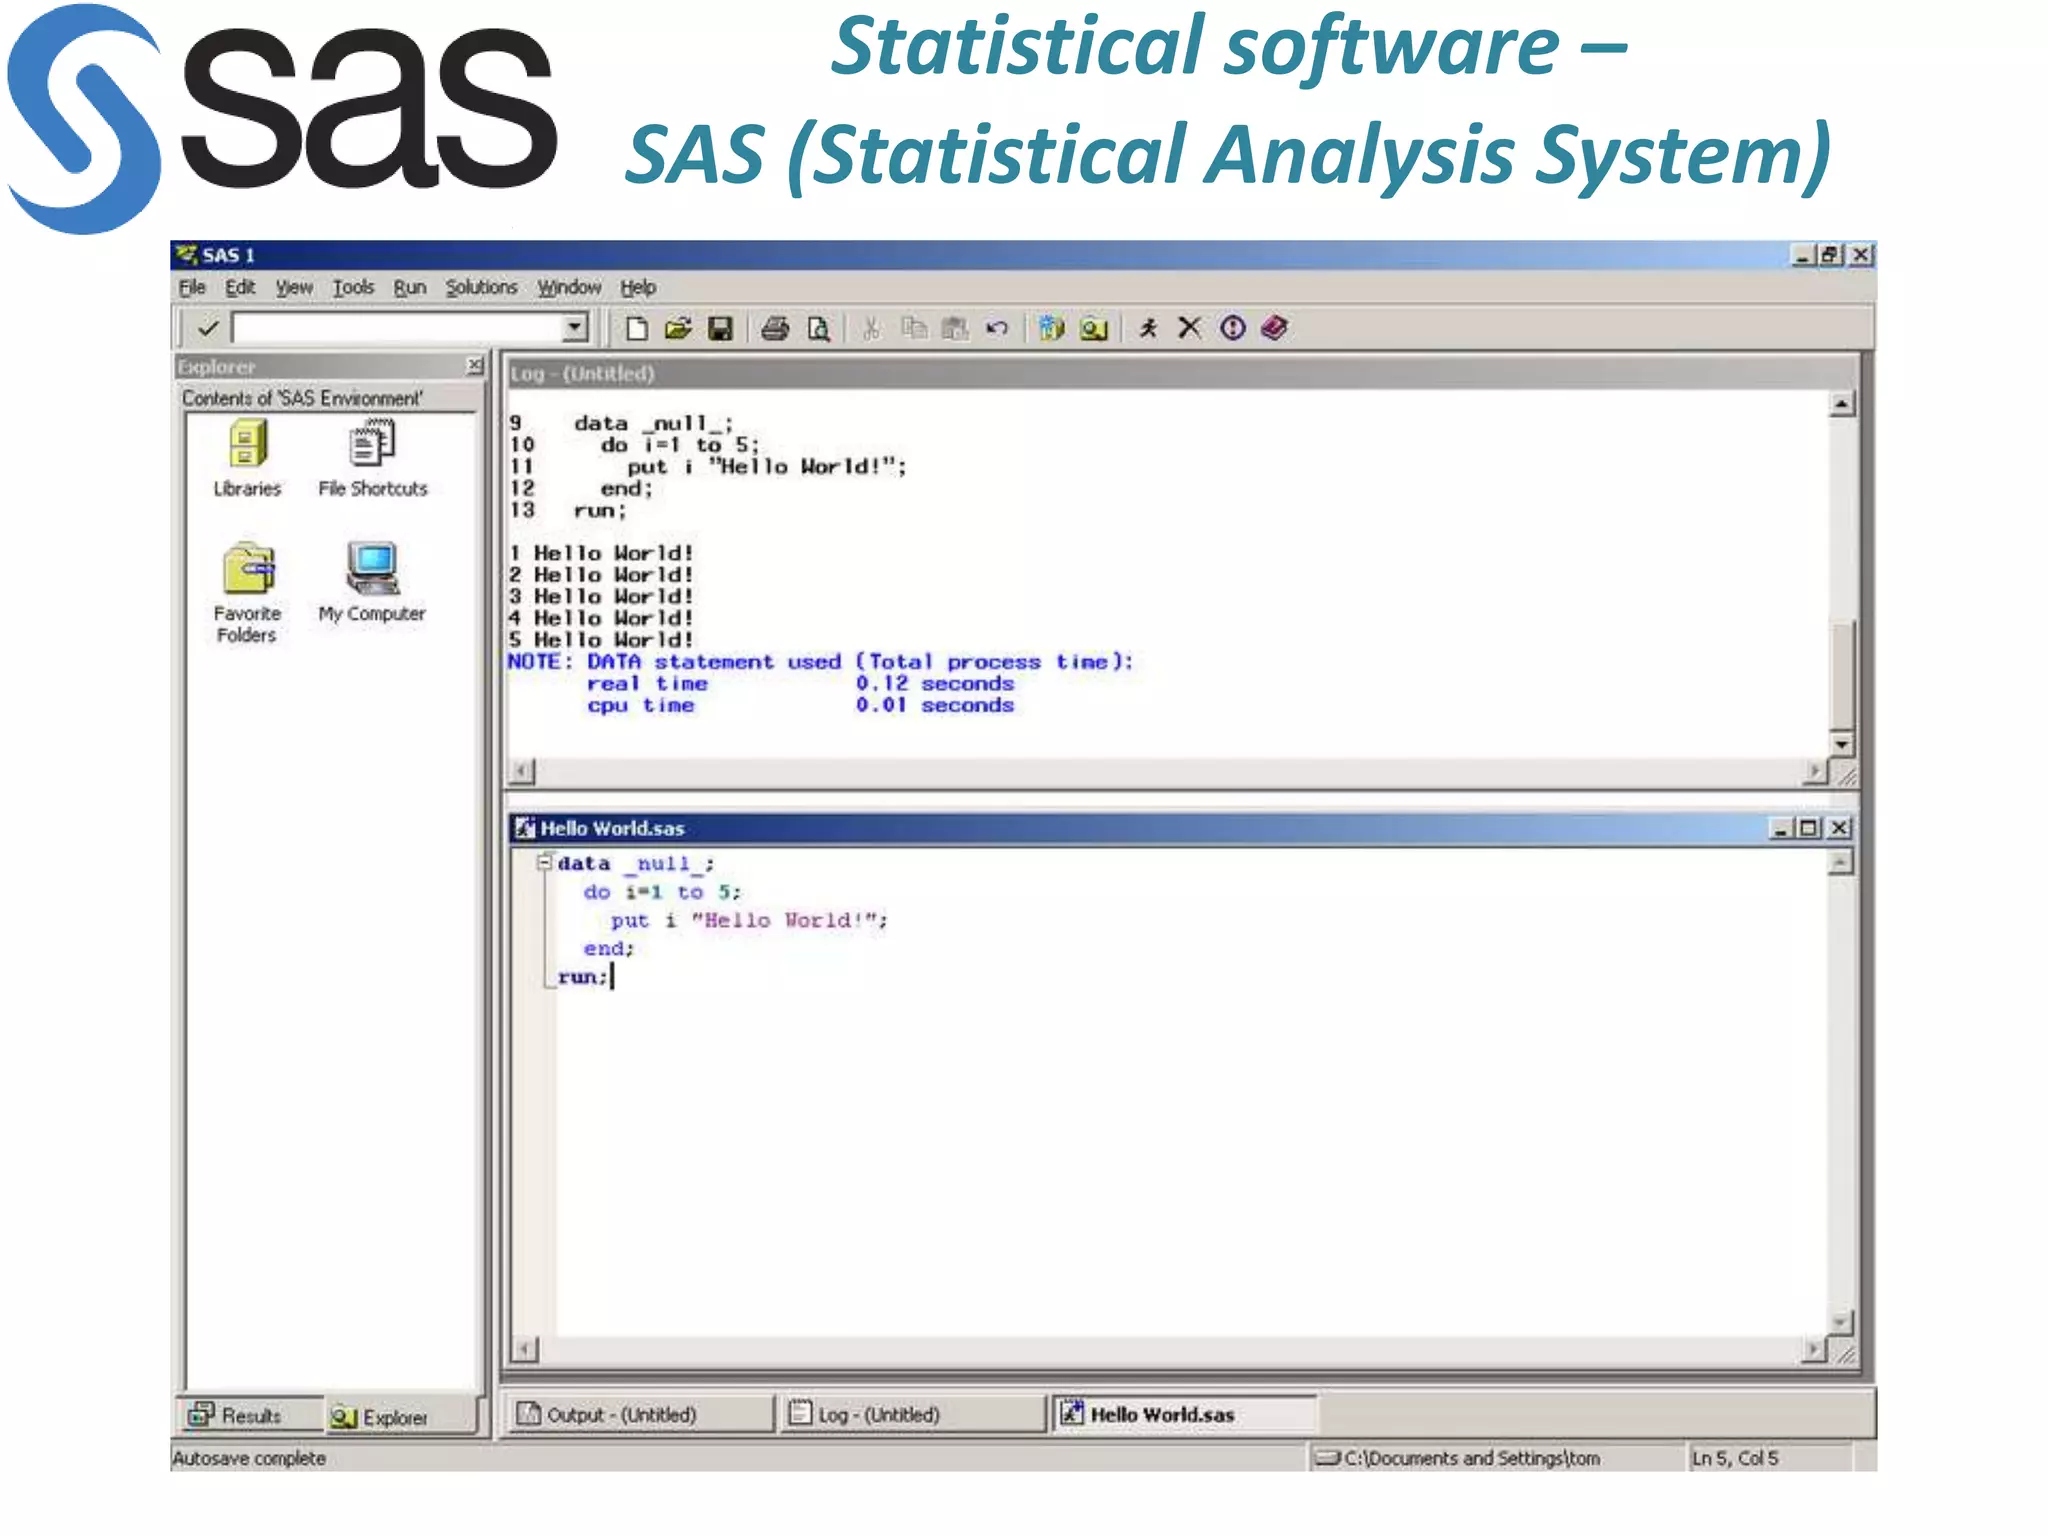
Task: Open Favorite Folders in Explorer
Action: pos(247,593)
